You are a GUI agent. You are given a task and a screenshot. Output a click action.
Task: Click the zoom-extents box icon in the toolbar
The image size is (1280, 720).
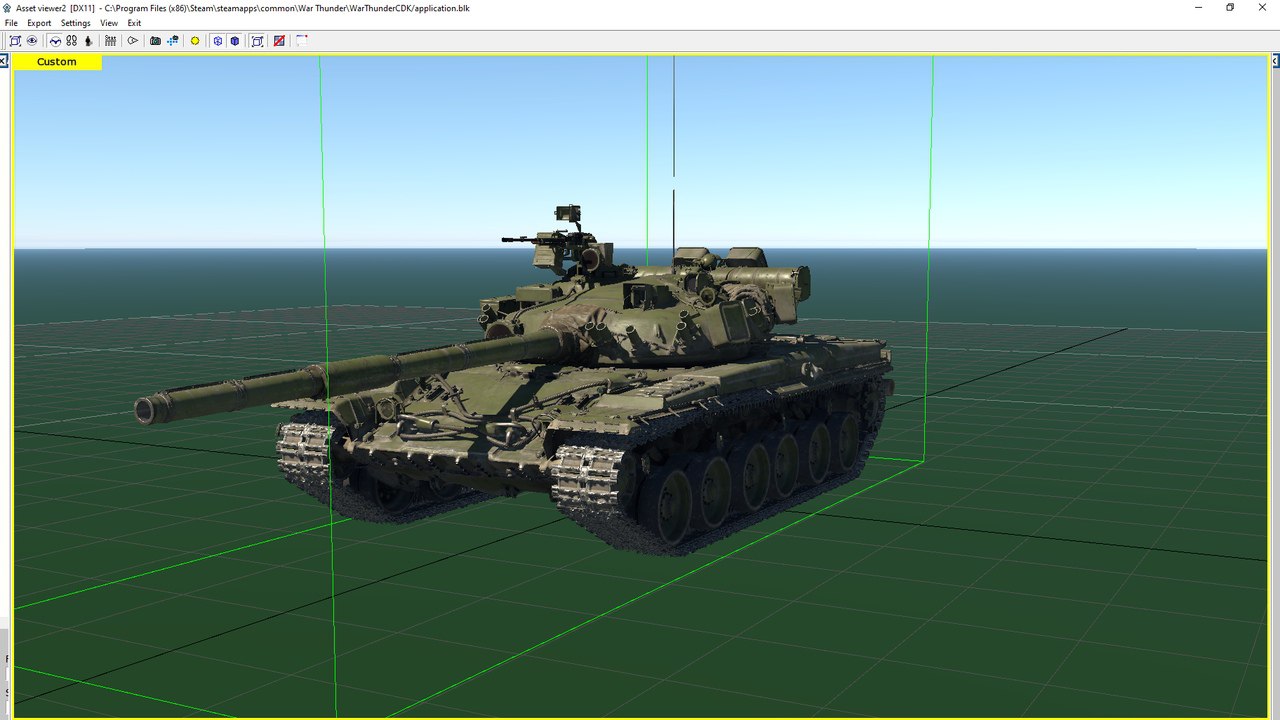(x=15, y=41)
